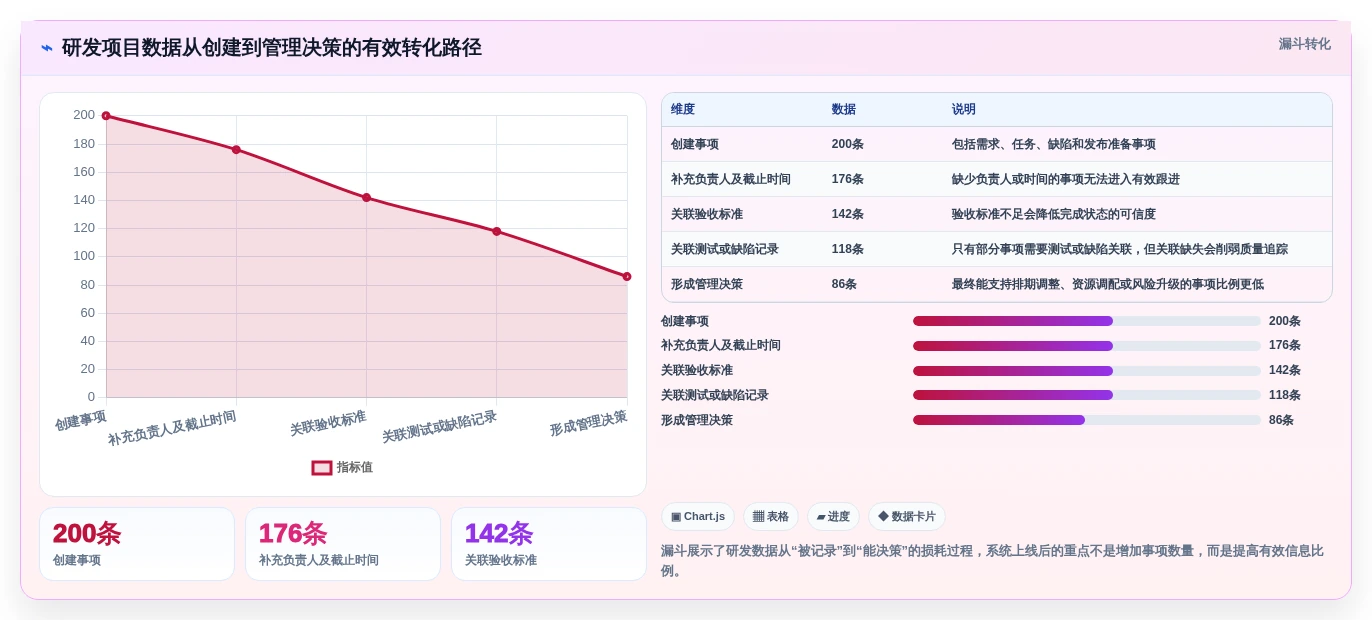Click the 形成管理决策 label in progress list
This screenshot has height=620, width=1372.
click(x=697, y=421)
